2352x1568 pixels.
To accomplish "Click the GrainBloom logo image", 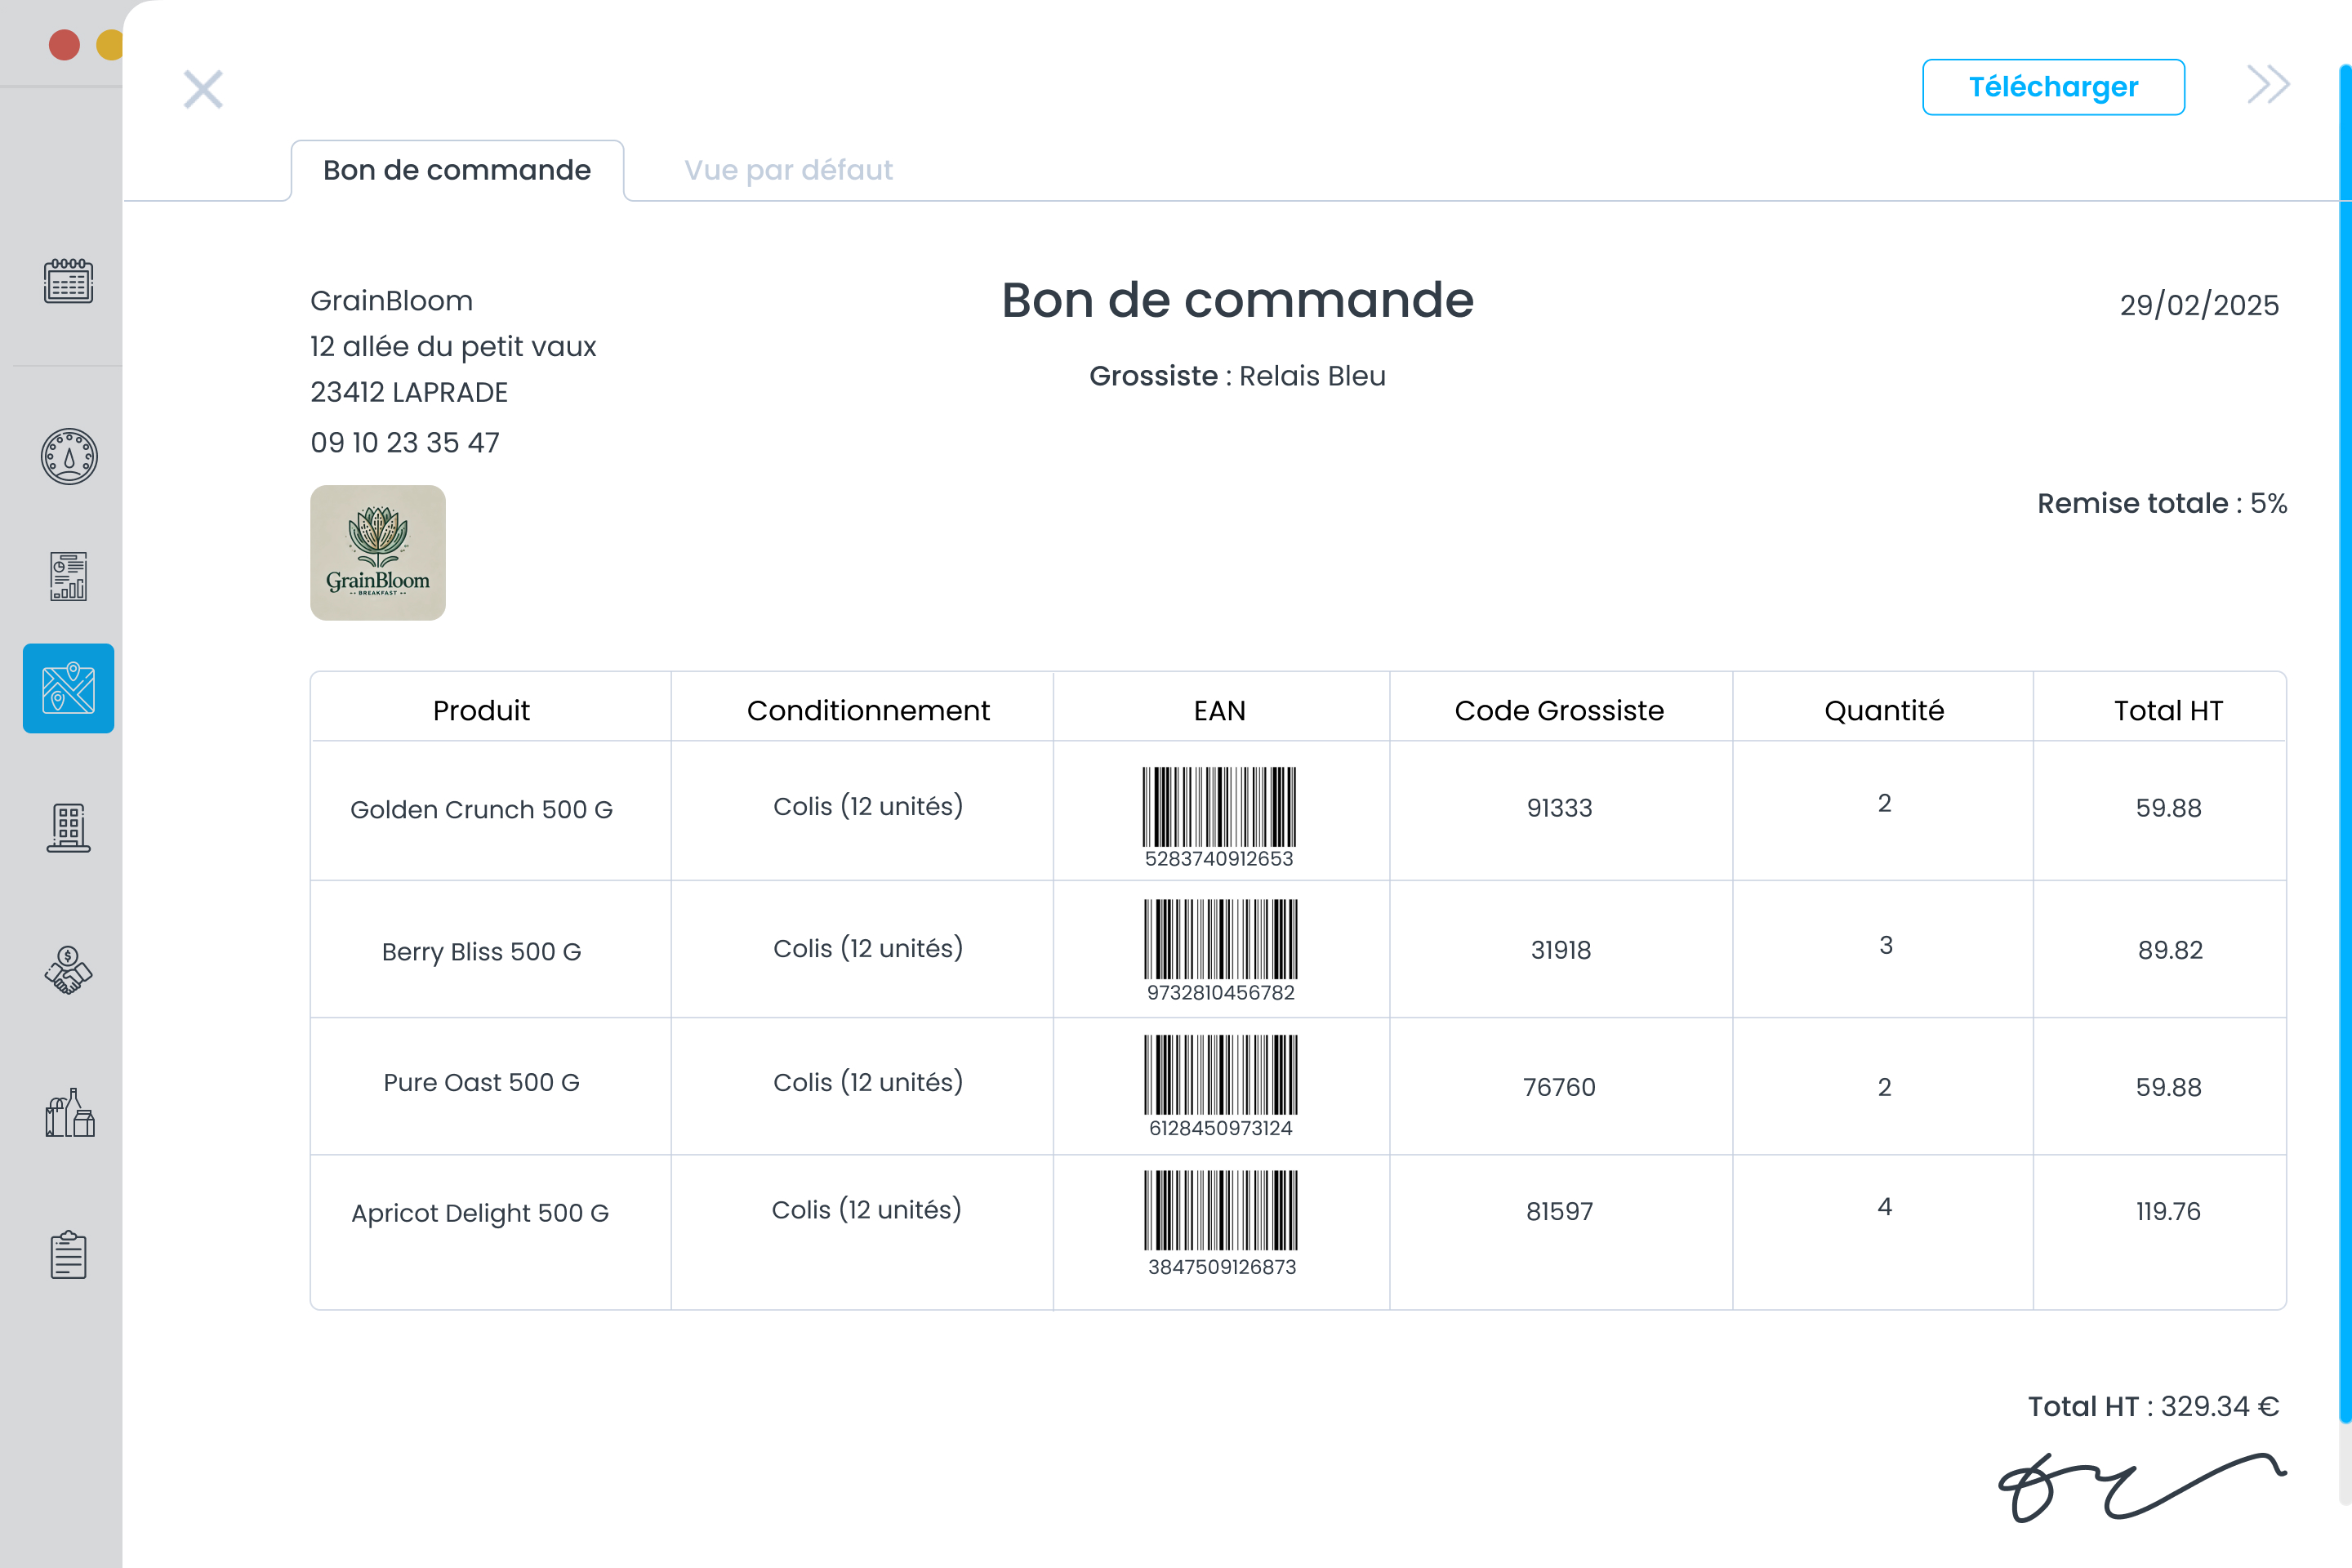I will 378,553.
